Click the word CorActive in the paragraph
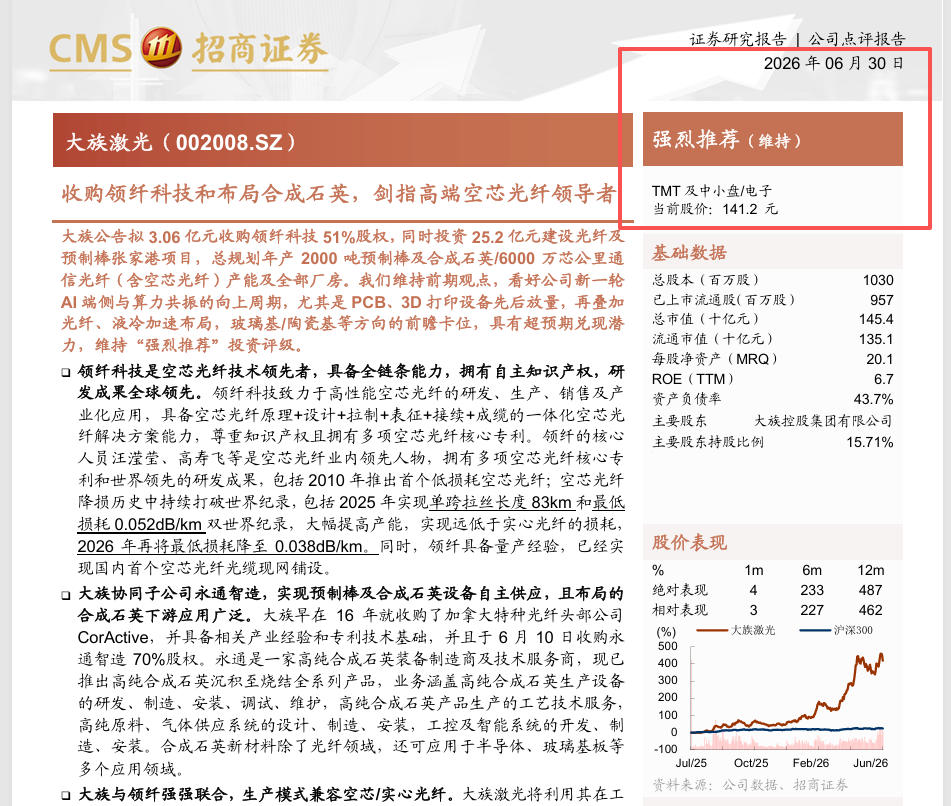This screenshot has width=951, height=806. coord(113,638)
